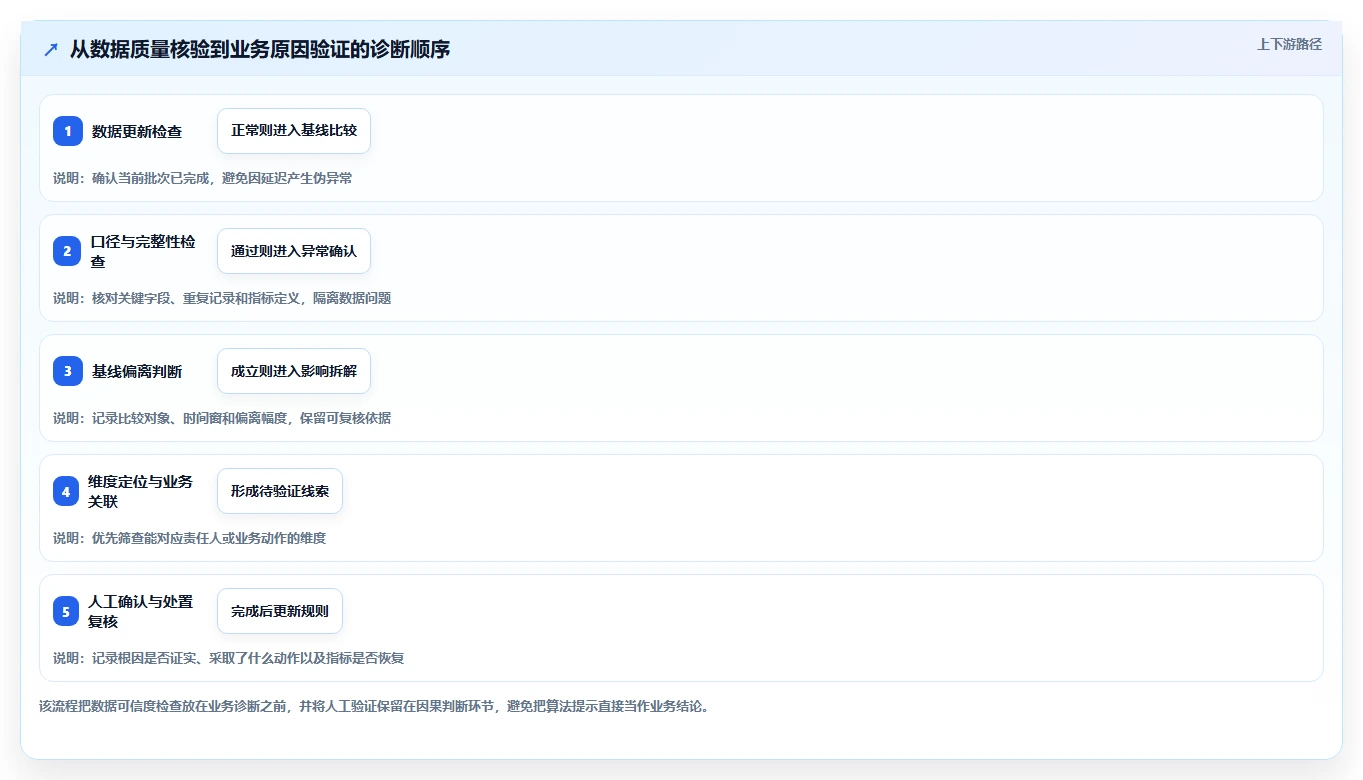Image resolution: width=1363 pixels, height=780 pixels.
Task: Click step number 5 badge
Action: (66, 611)
